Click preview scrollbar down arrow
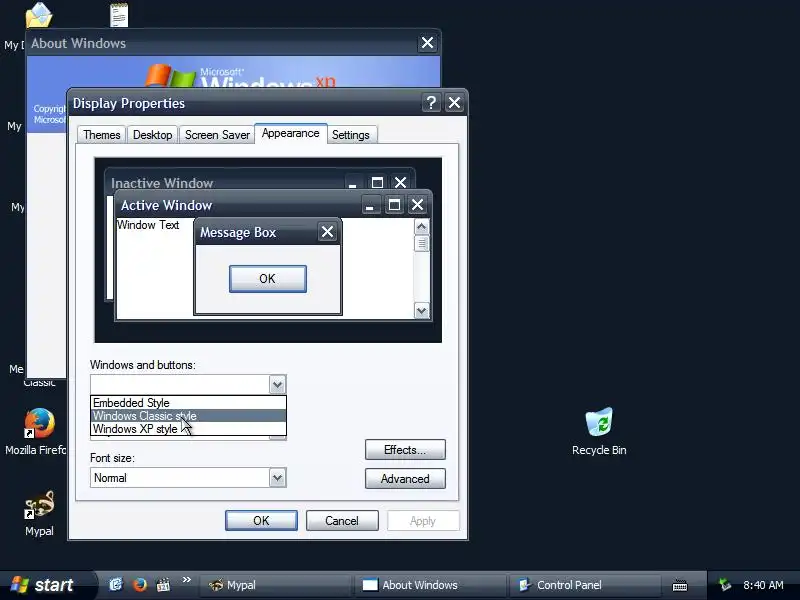 click(421, 311)
